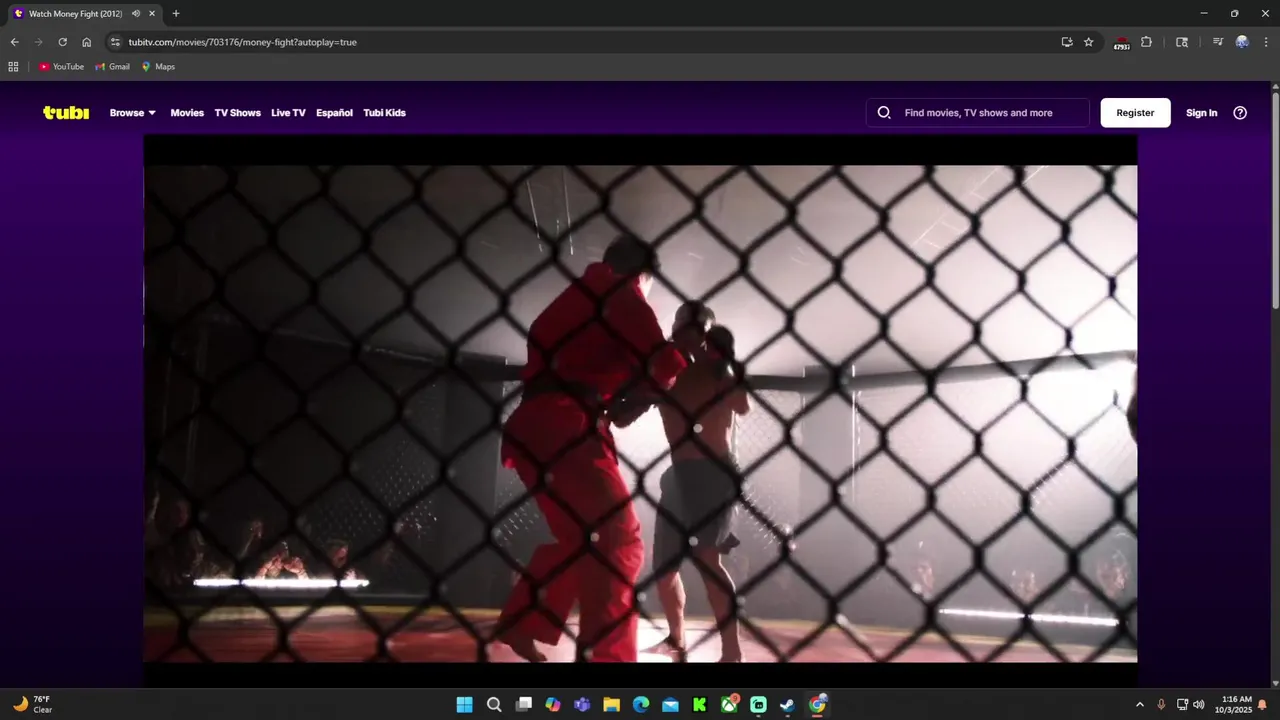The height and width of the screenshot is (720, 1280).
Task: Open Task View in taskbar
Action: [x=523, y=704]
